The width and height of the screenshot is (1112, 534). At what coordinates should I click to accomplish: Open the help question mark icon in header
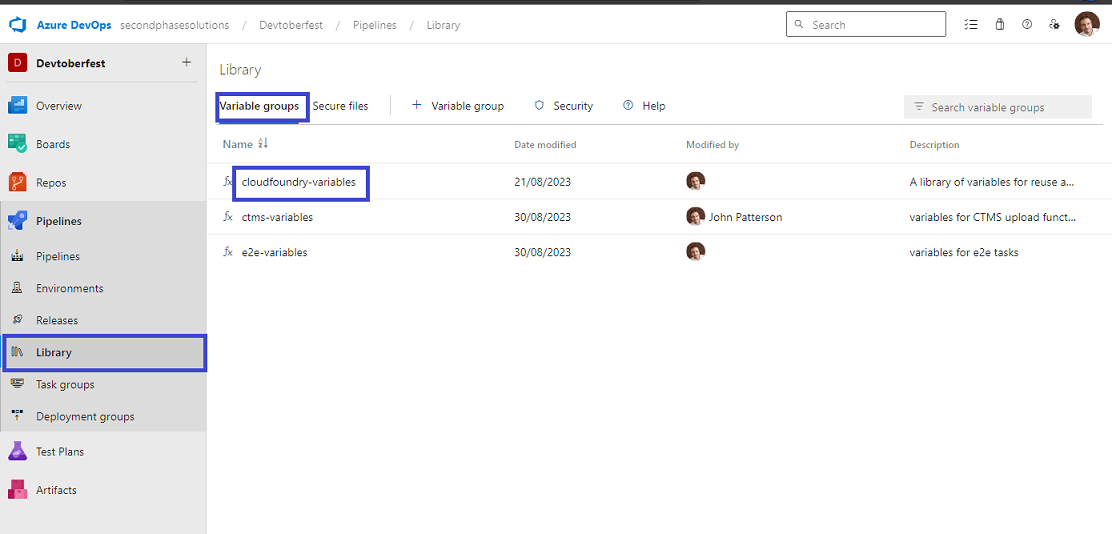1027,24
